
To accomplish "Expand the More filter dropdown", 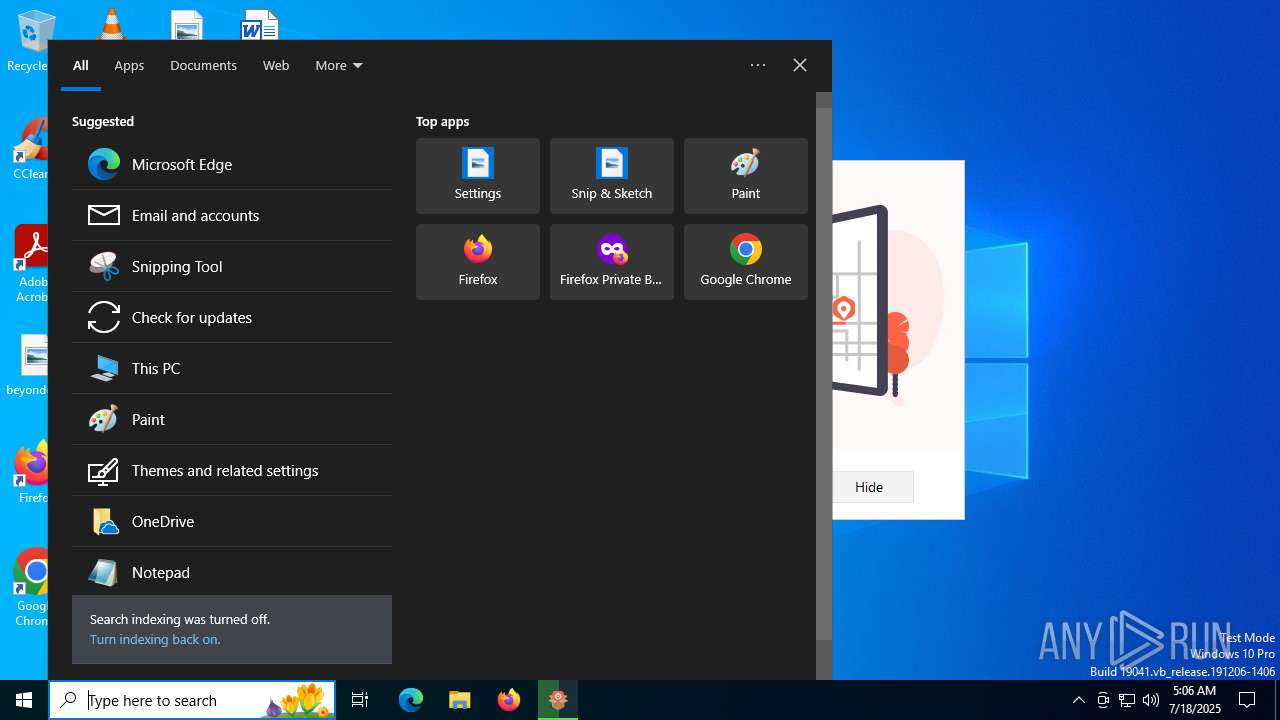I will tap(339, 66).
